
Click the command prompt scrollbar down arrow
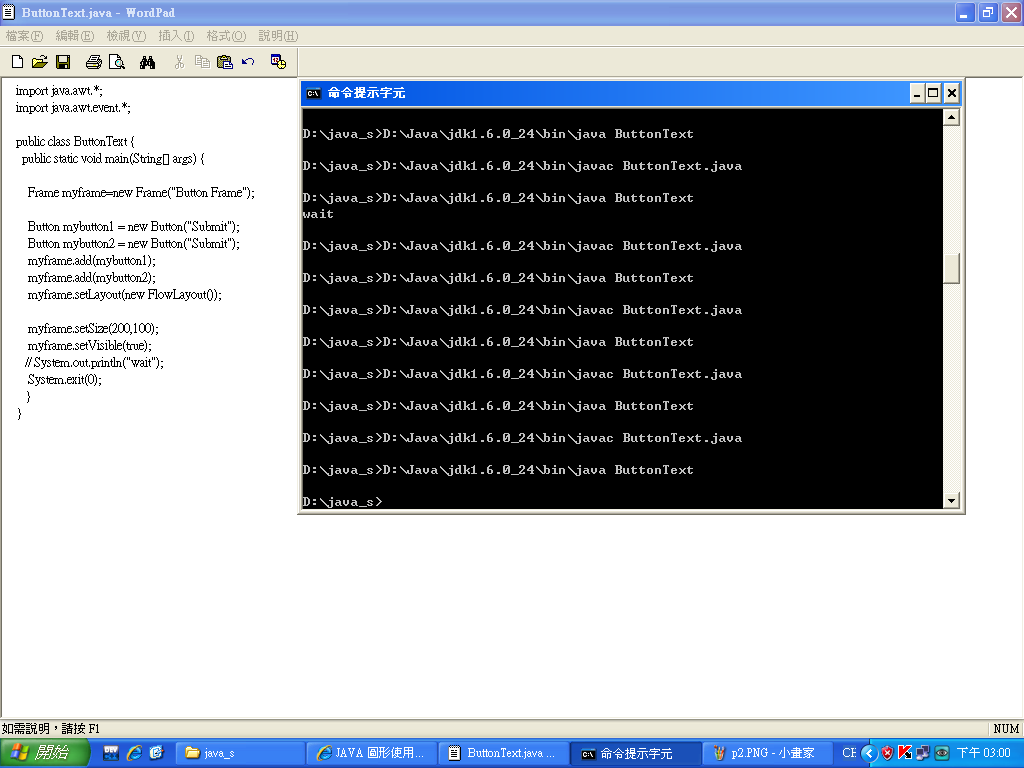click(x=952, y=501)
